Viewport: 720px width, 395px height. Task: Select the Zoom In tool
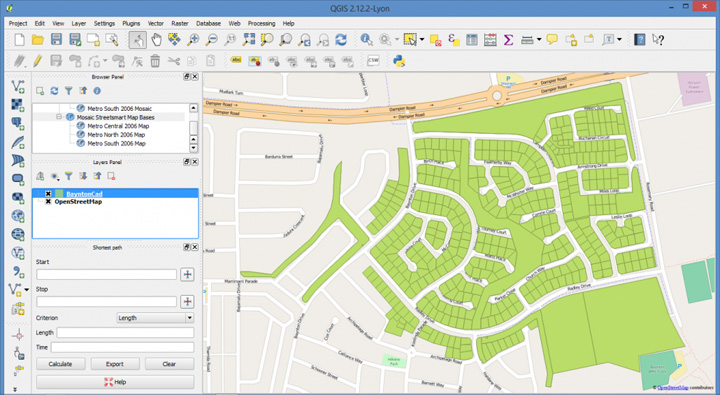click(x=193, y=40)
